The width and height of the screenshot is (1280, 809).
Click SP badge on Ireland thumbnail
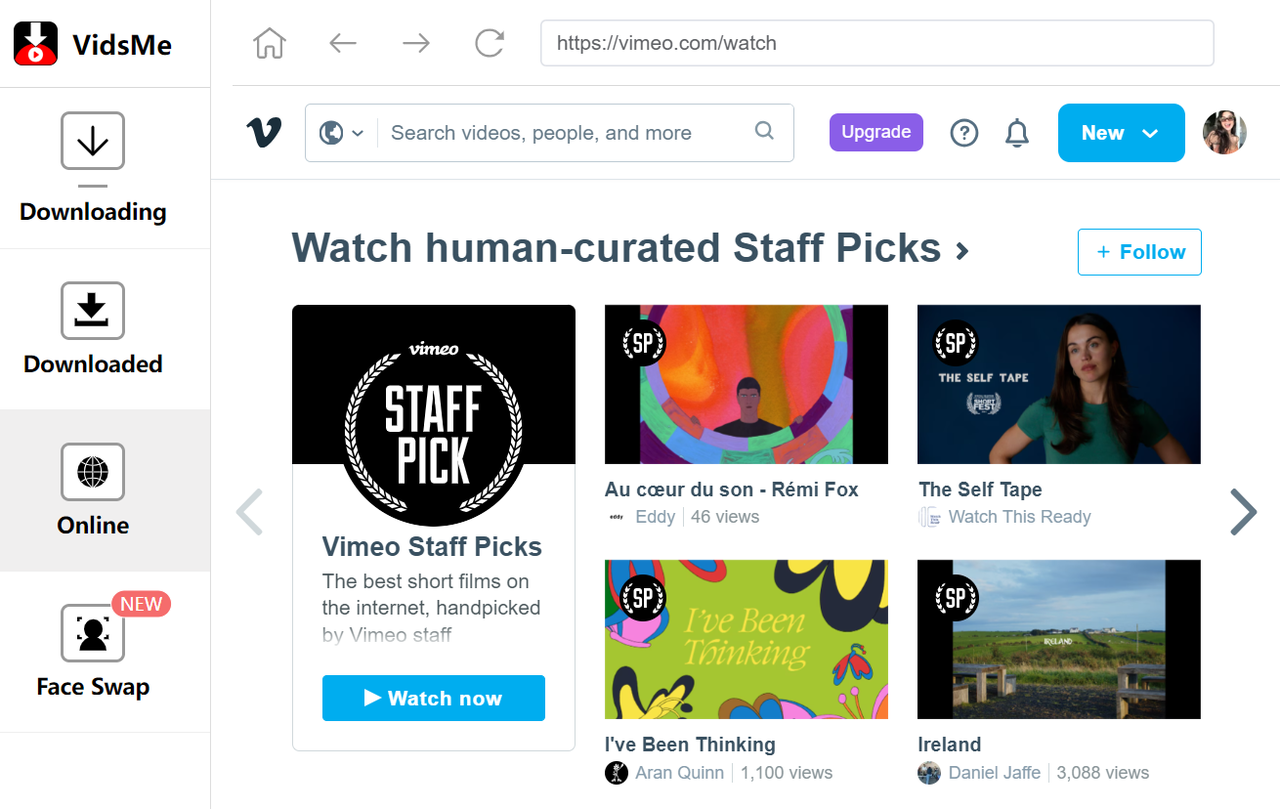tap(955, 599)
